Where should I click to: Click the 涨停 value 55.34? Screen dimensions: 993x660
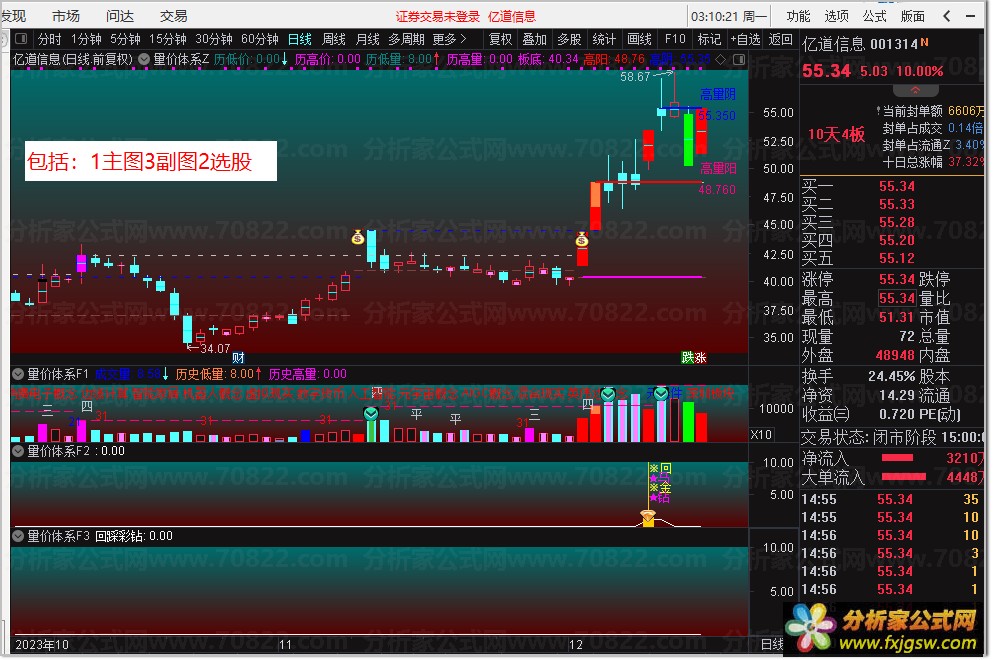pyautogui.click(x=897, y=279)
